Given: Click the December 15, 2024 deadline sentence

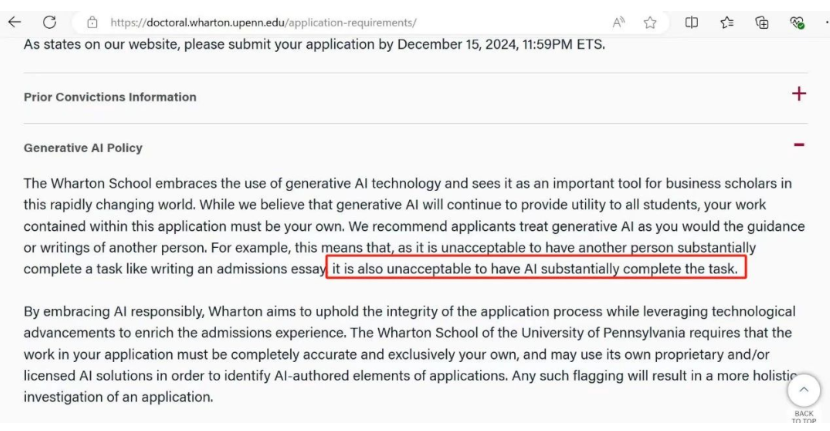Looking at the screenshot, I should (314, 44).
